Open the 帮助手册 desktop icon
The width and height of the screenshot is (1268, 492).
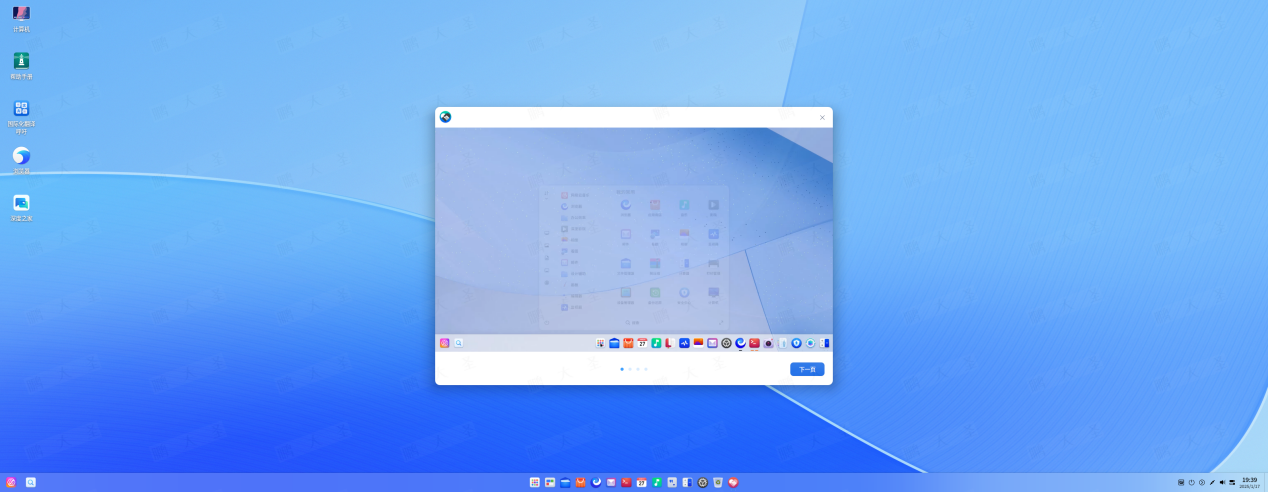21,66
